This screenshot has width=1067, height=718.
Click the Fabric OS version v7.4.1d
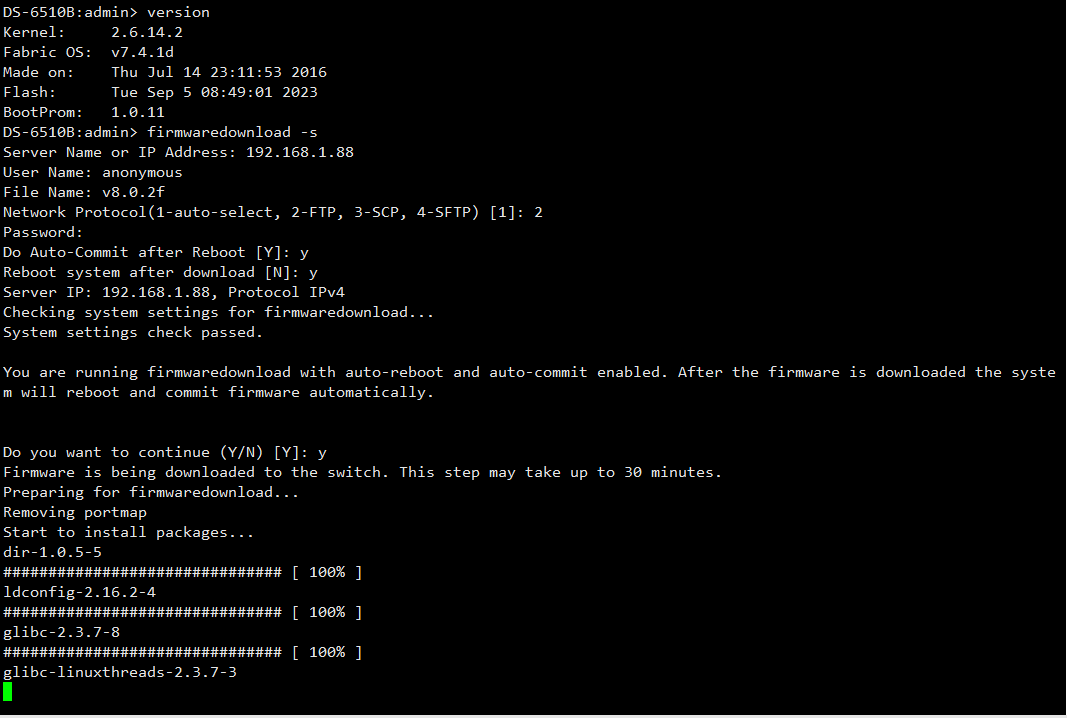click(142, 52)
